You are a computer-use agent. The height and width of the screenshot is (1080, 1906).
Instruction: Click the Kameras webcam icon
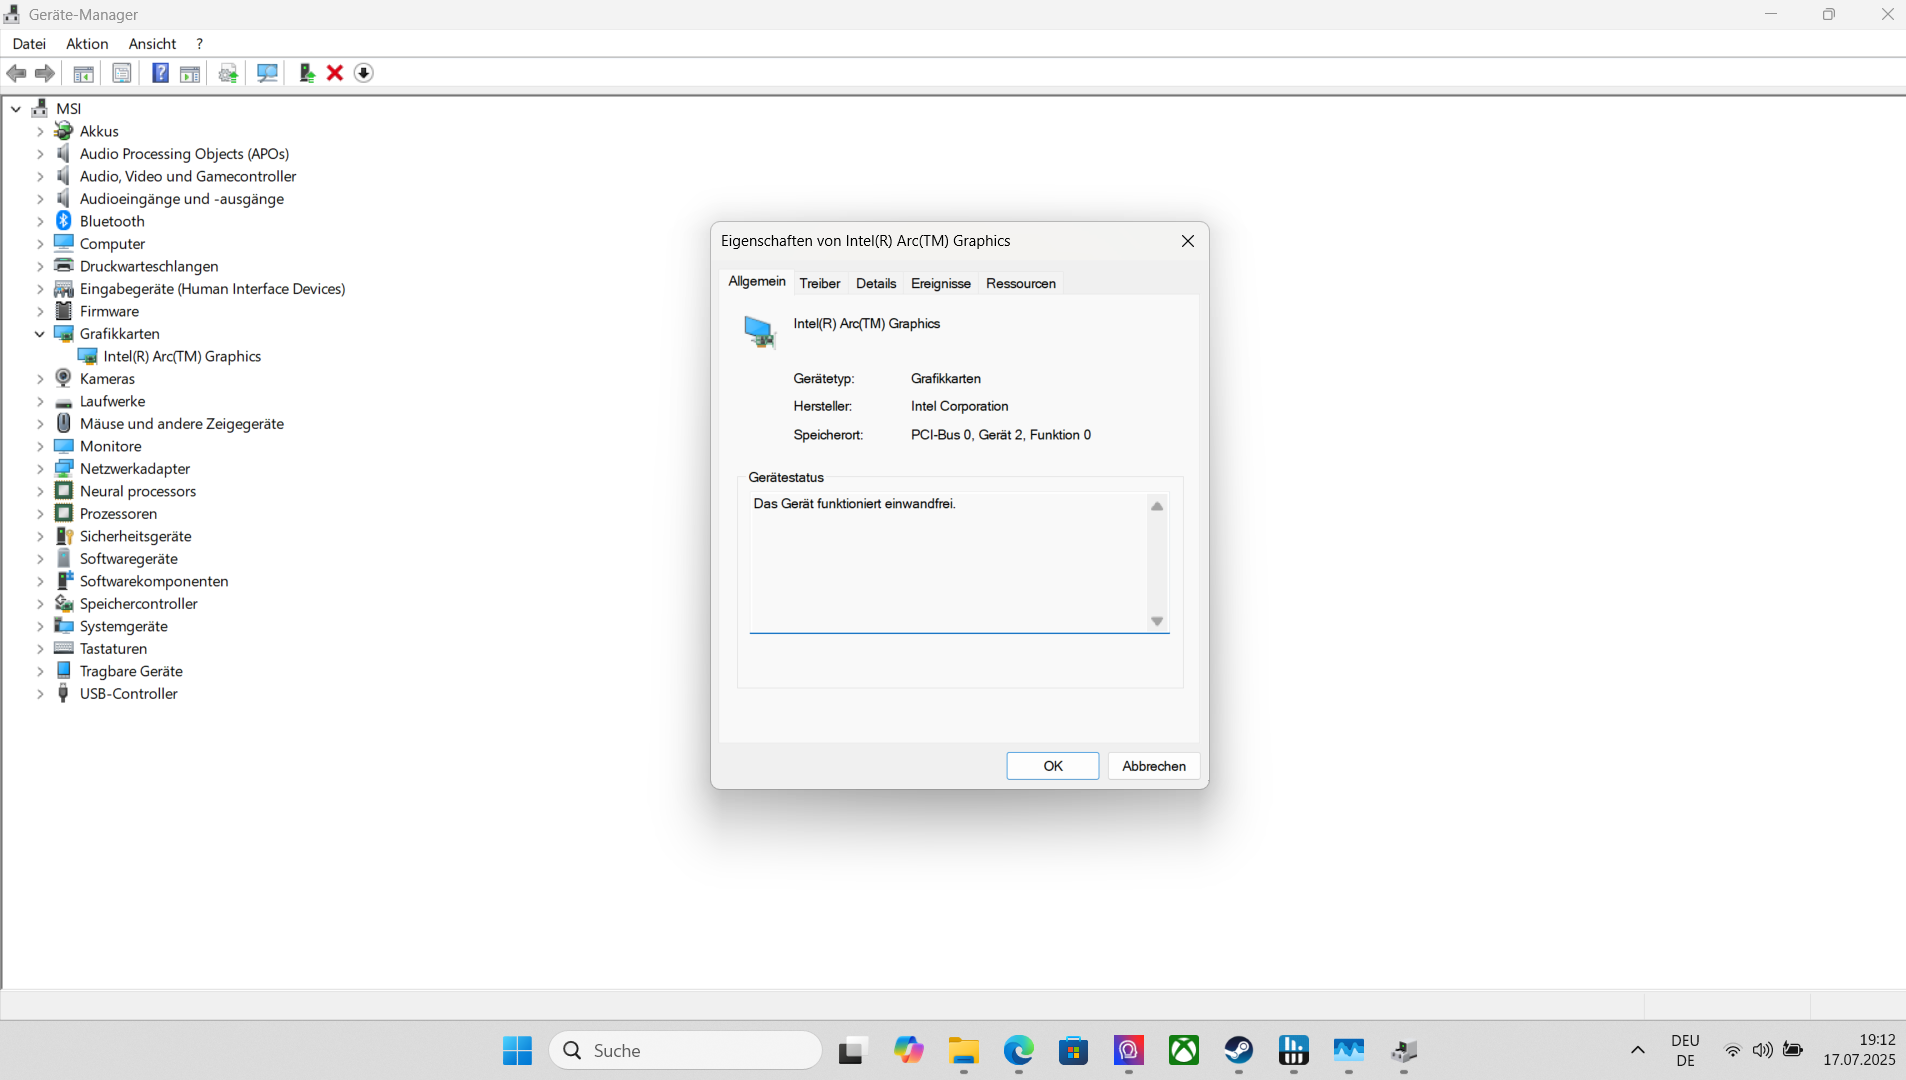64,378
